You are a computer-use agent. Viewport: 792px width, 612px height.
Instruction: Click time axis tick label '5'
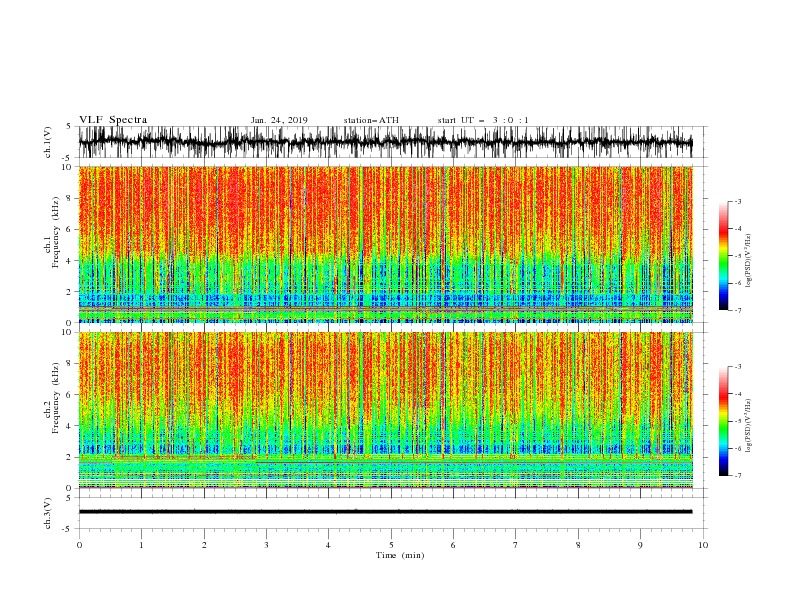[x=391, y=545]
